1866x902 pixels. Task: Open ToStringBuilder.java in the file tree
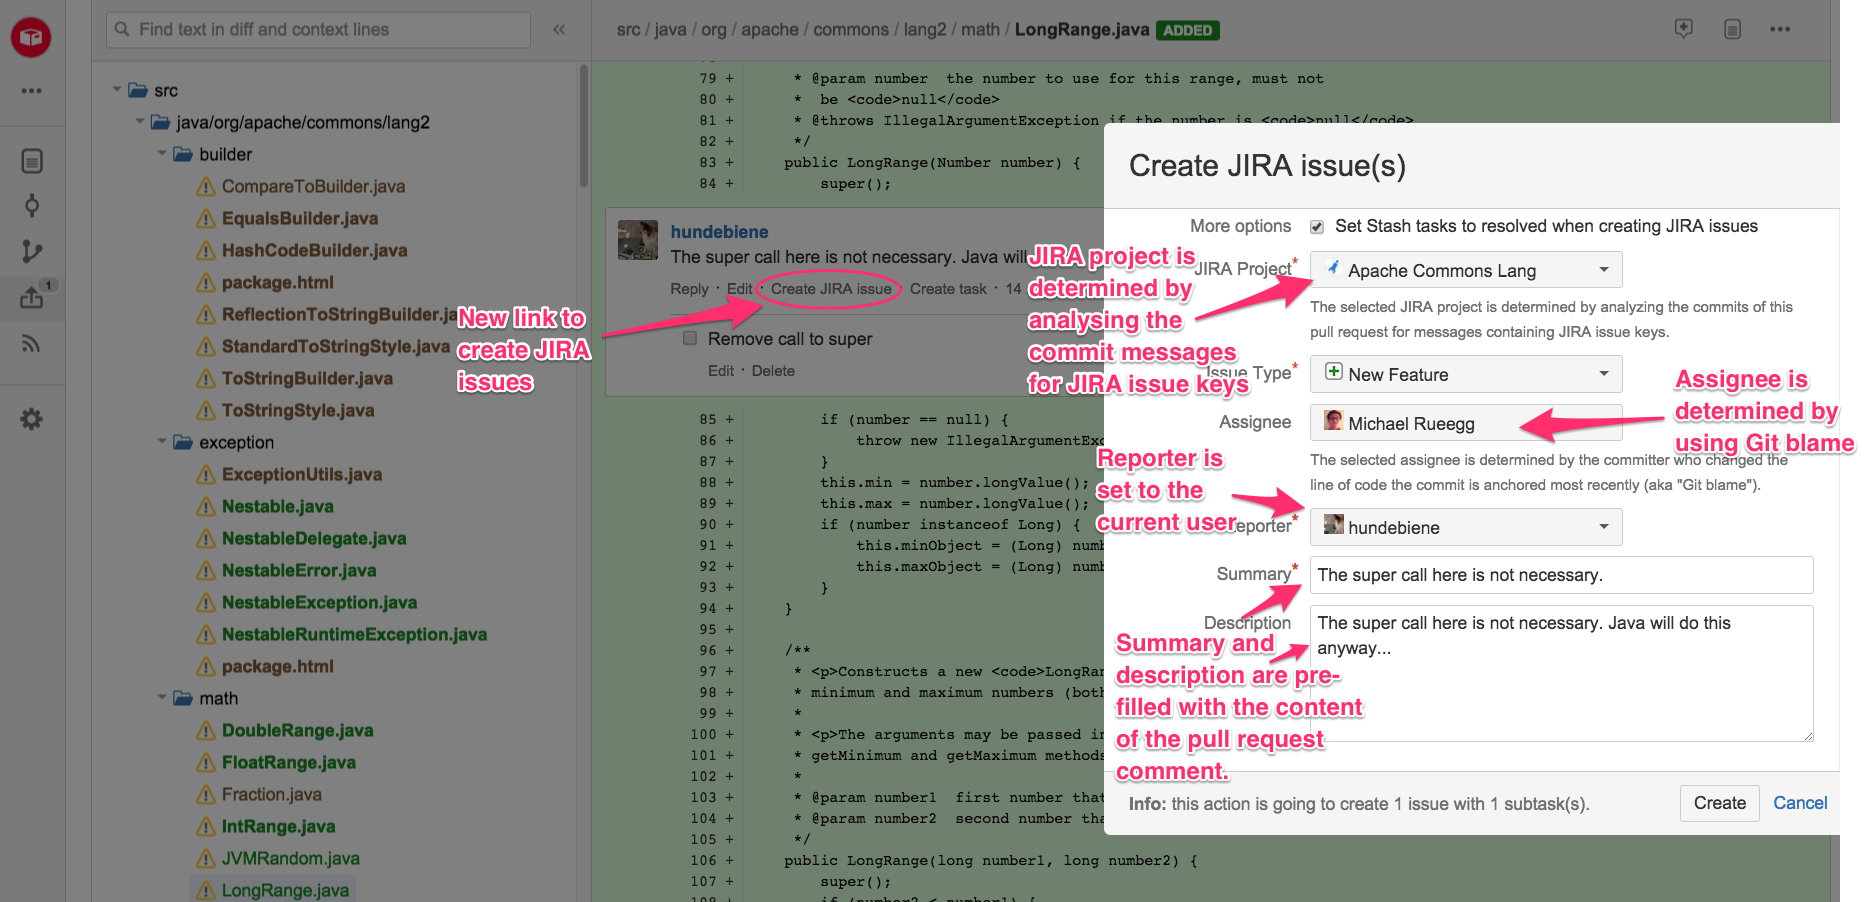click(307, 379)
